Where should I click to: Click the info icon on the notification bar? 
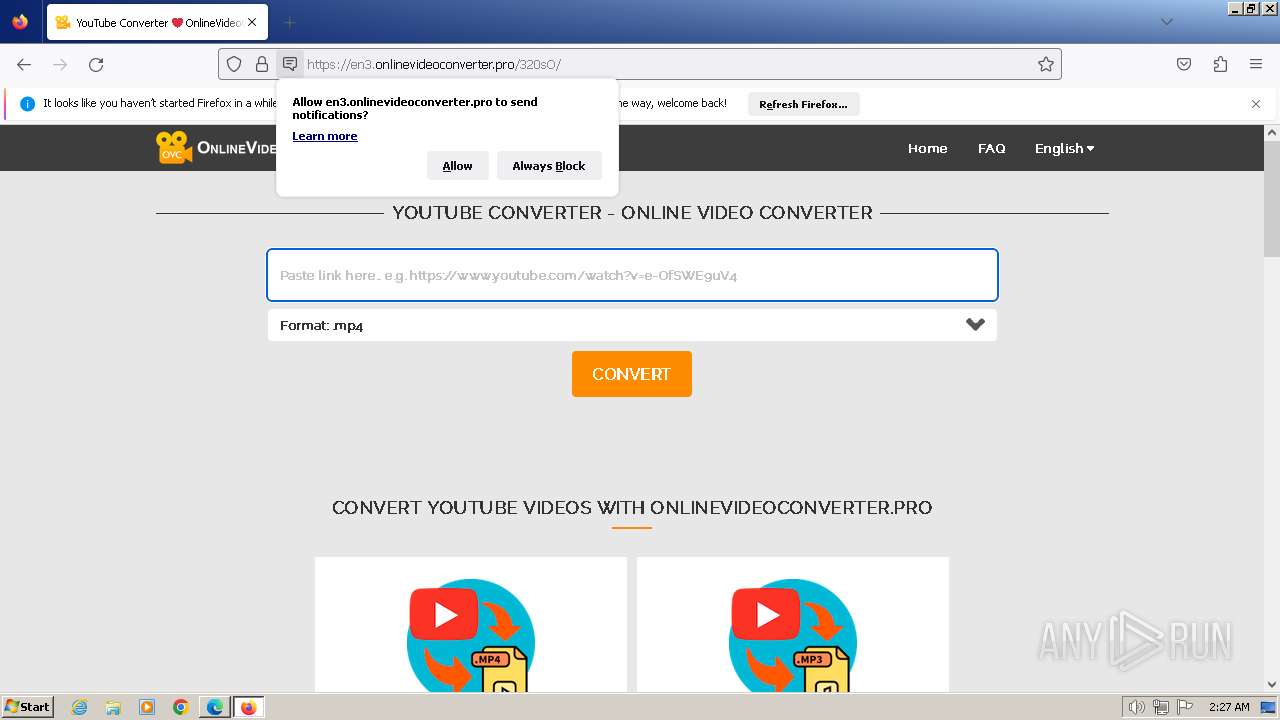27,103
